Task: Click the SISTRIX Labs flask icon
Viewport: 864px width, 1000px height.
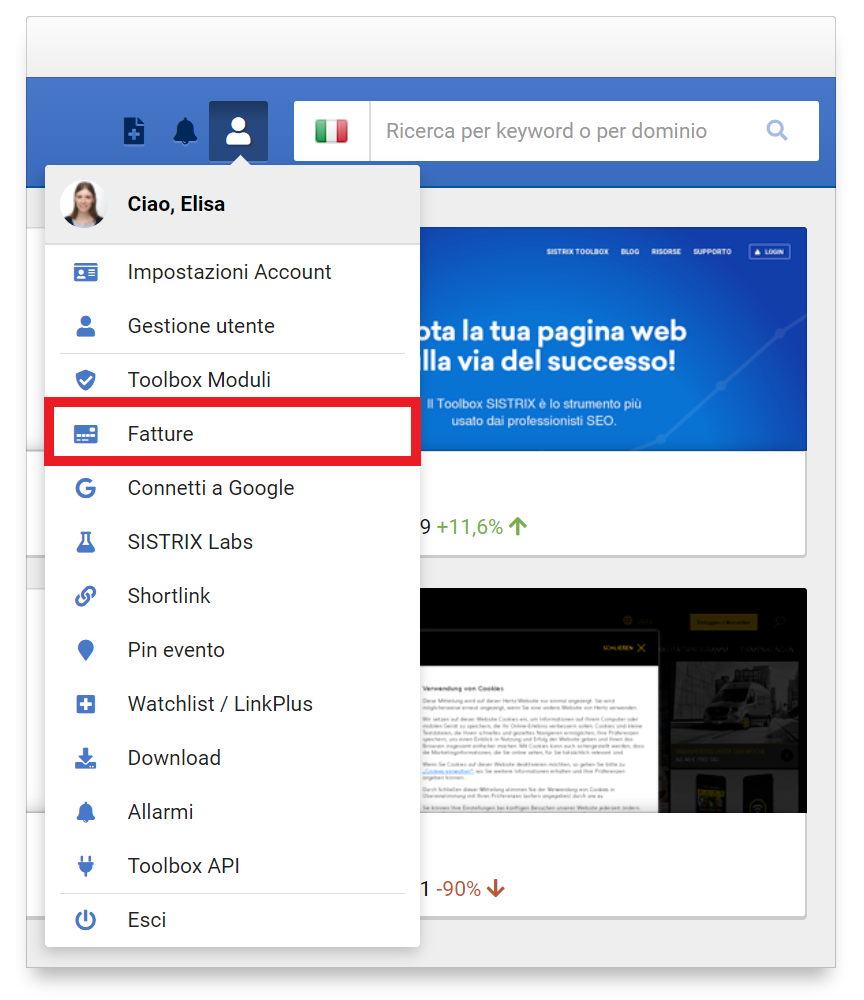Action: tap(86, 542)
